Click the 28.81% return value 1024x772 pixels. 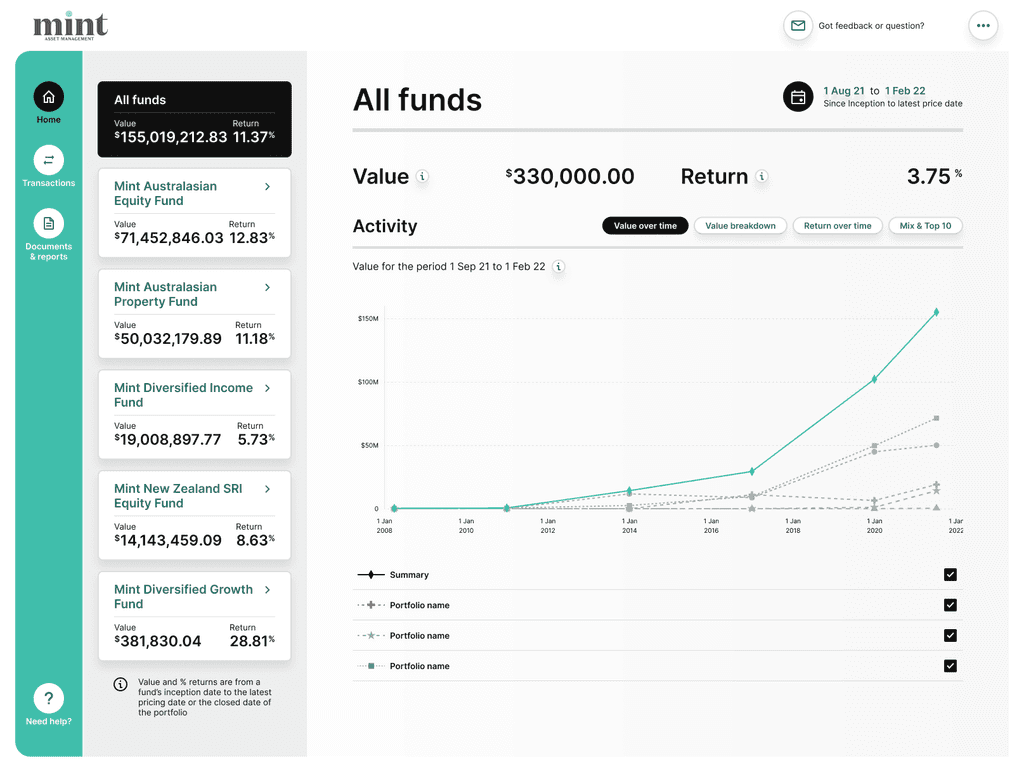tap(252, 641)
